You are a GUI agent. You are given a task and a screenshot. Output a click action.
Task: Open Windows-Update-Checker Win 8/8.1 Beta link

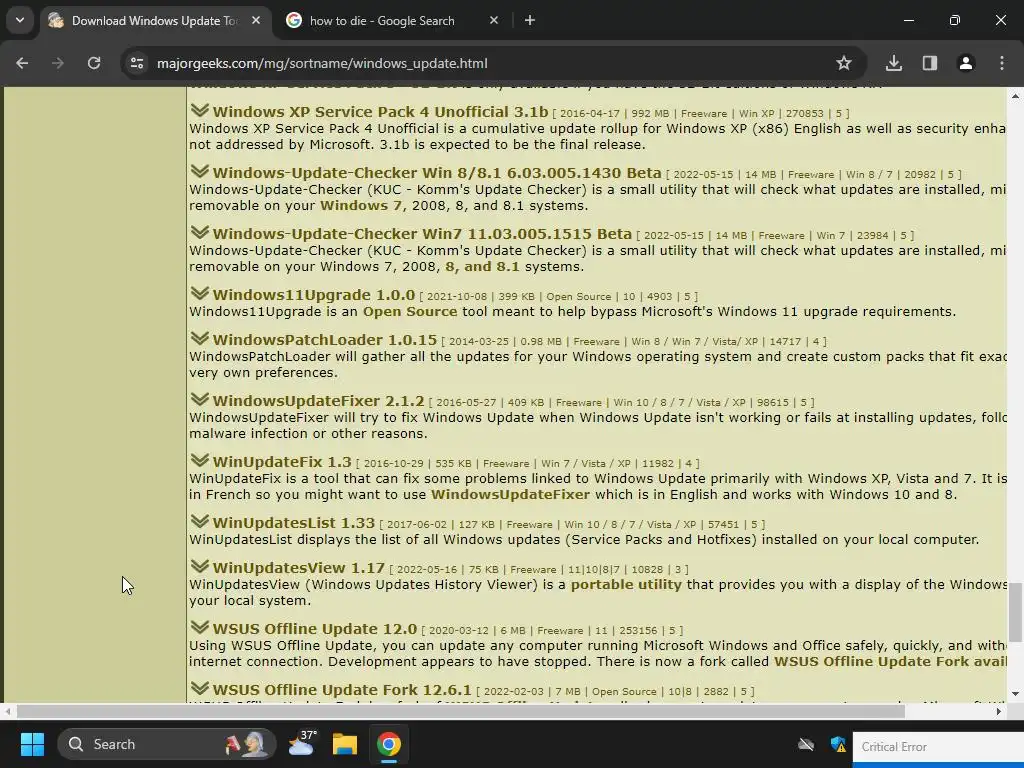pyautogui.click(x=437, y=173)
